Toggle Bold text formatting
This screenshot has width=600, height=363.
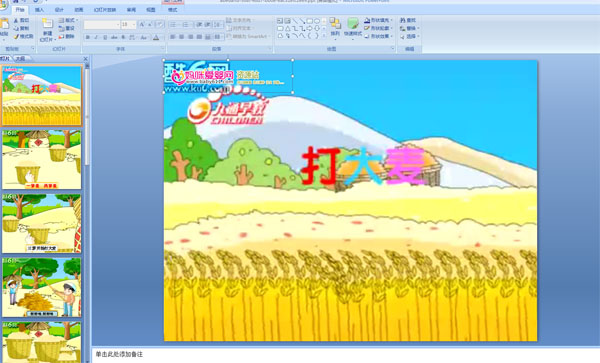(x=88, y=37)
